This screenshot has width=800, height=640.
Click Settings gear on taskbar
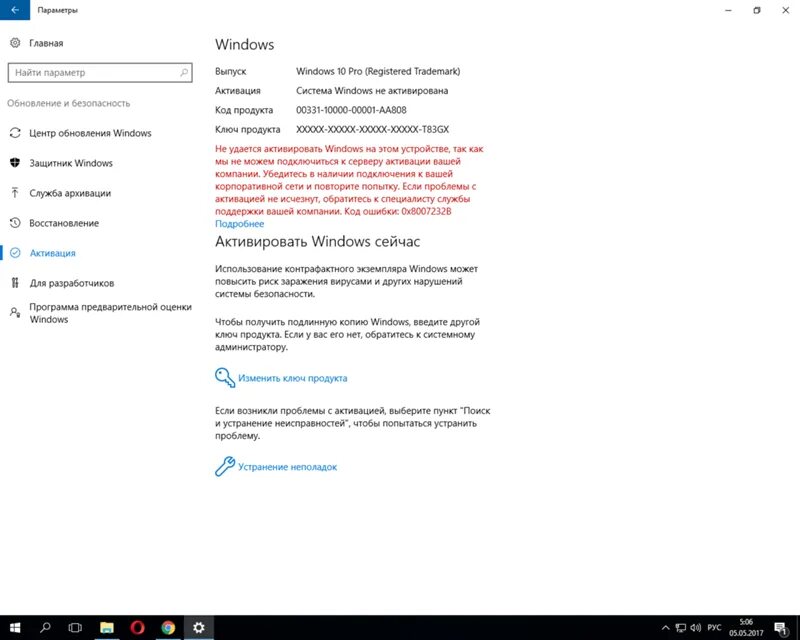tap(199, 628)
